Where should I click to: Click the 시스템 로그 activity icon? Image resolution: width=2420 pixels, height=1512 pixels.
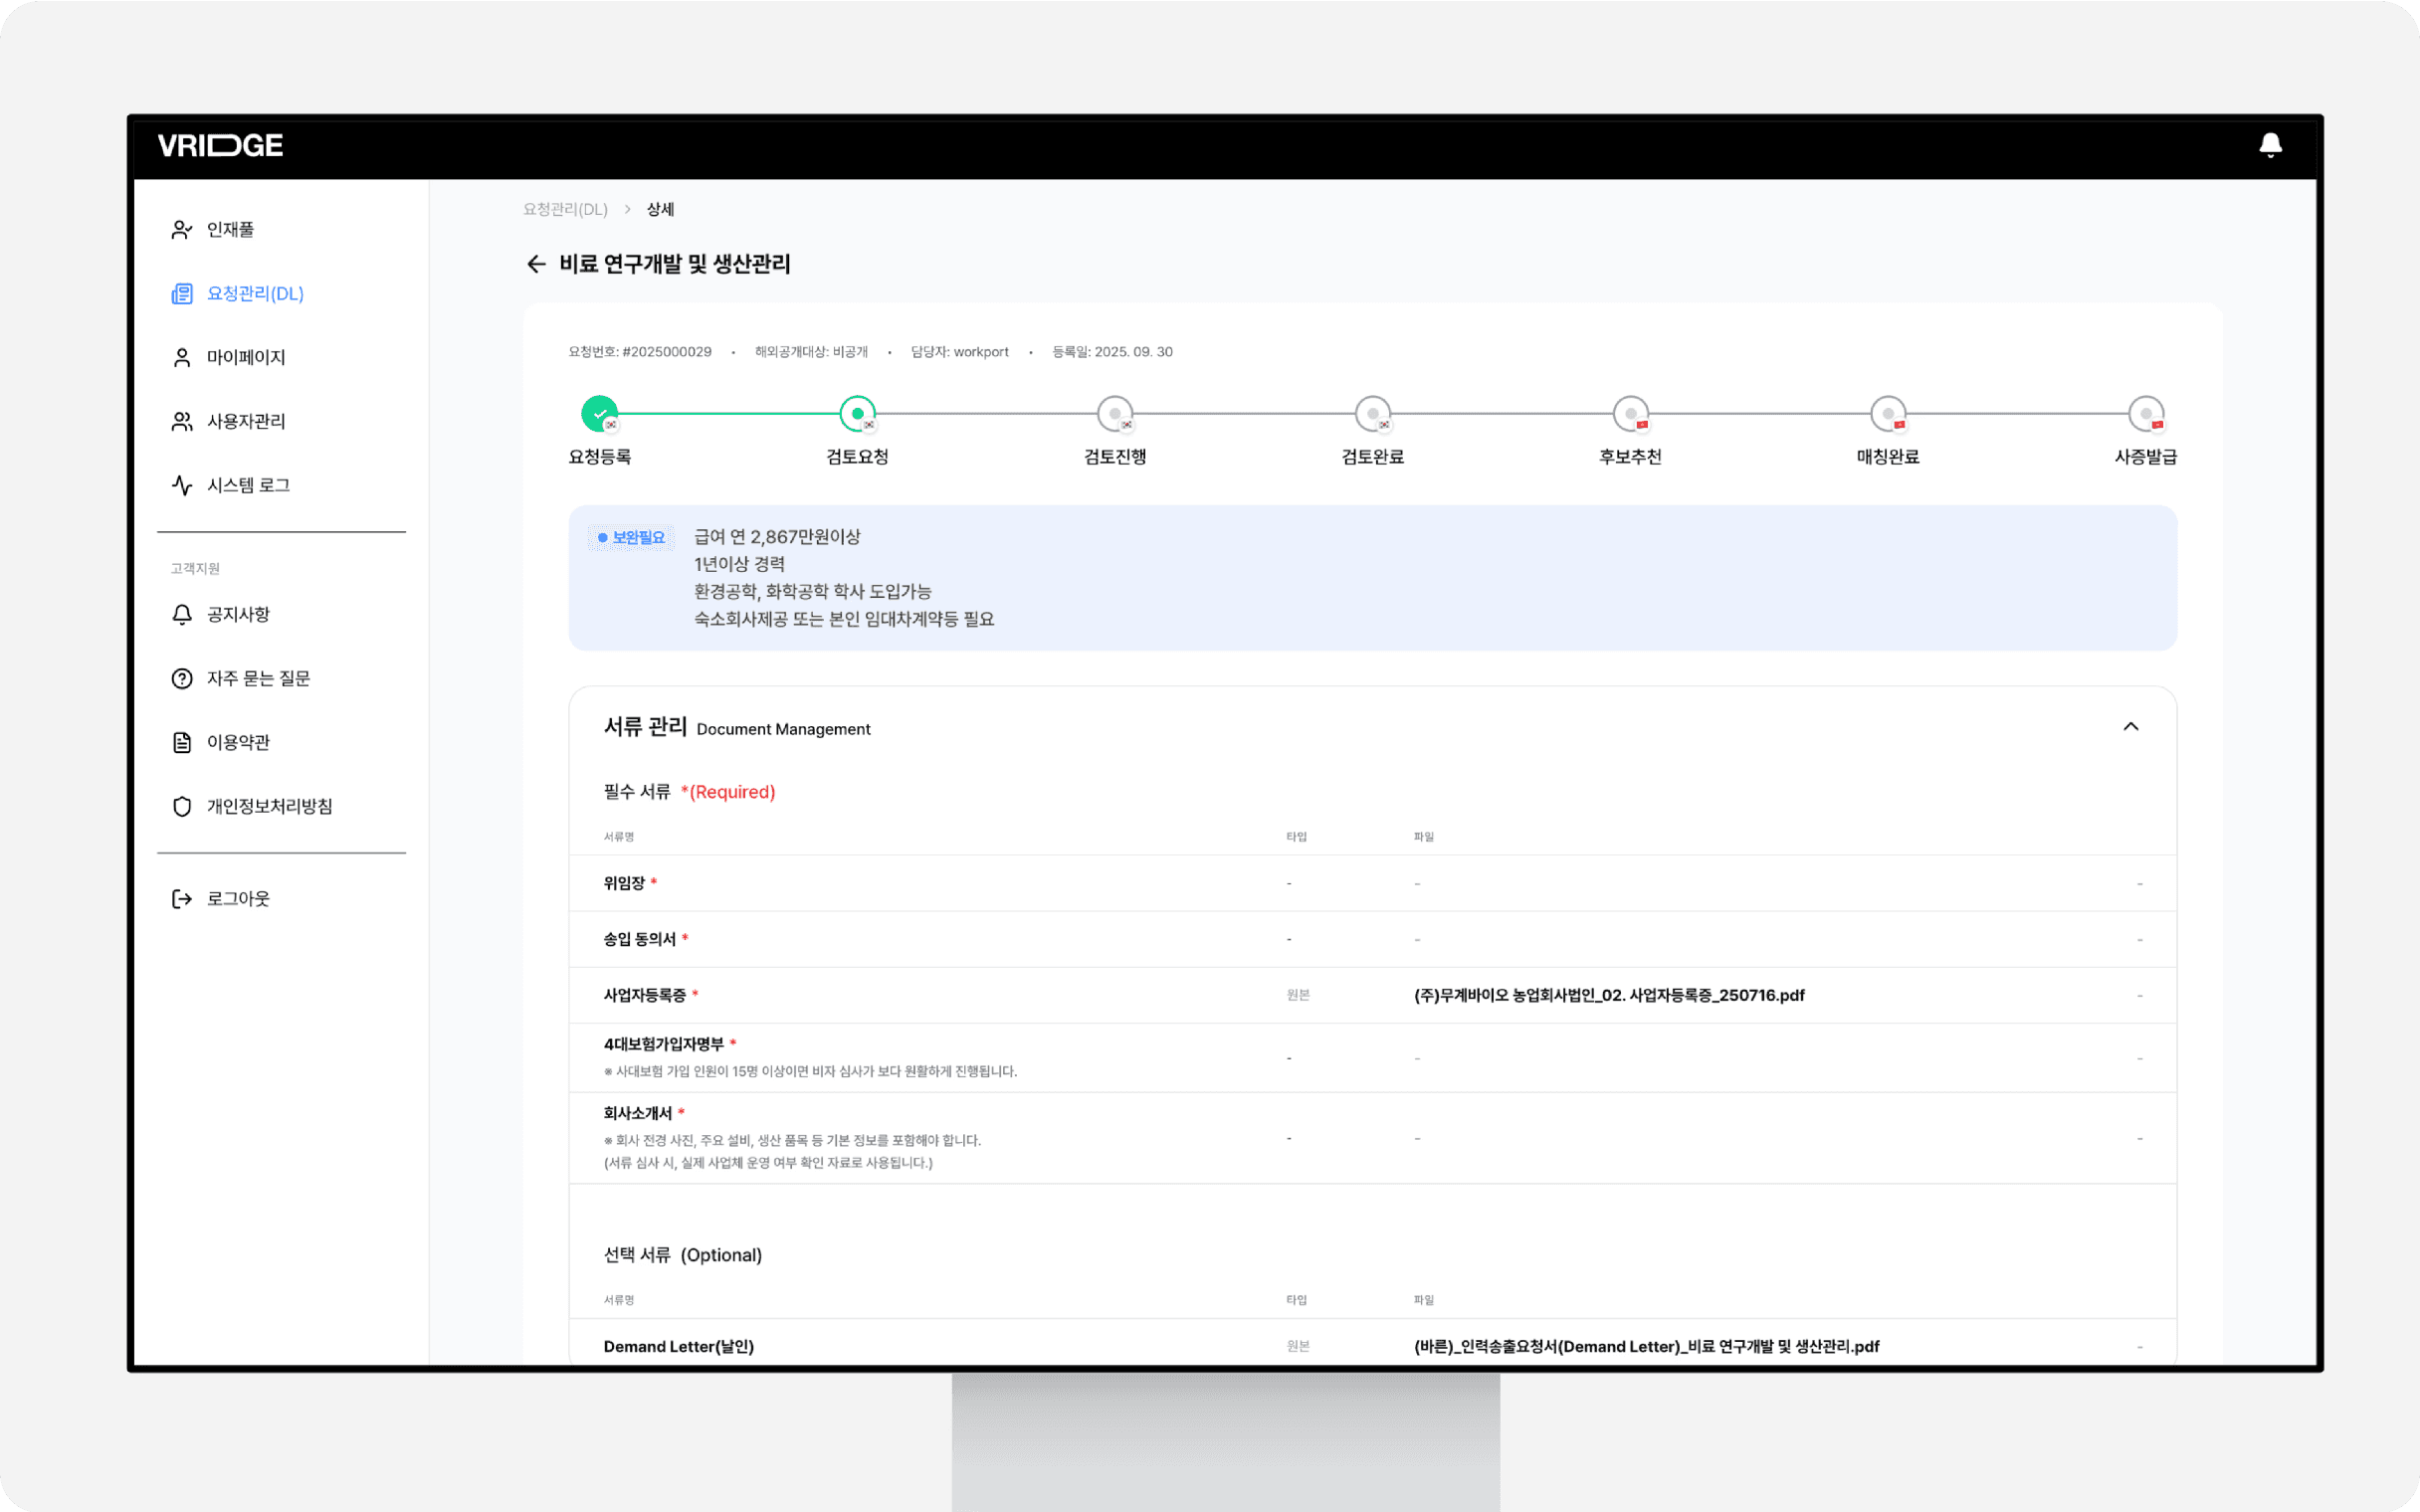pos(181,486)
